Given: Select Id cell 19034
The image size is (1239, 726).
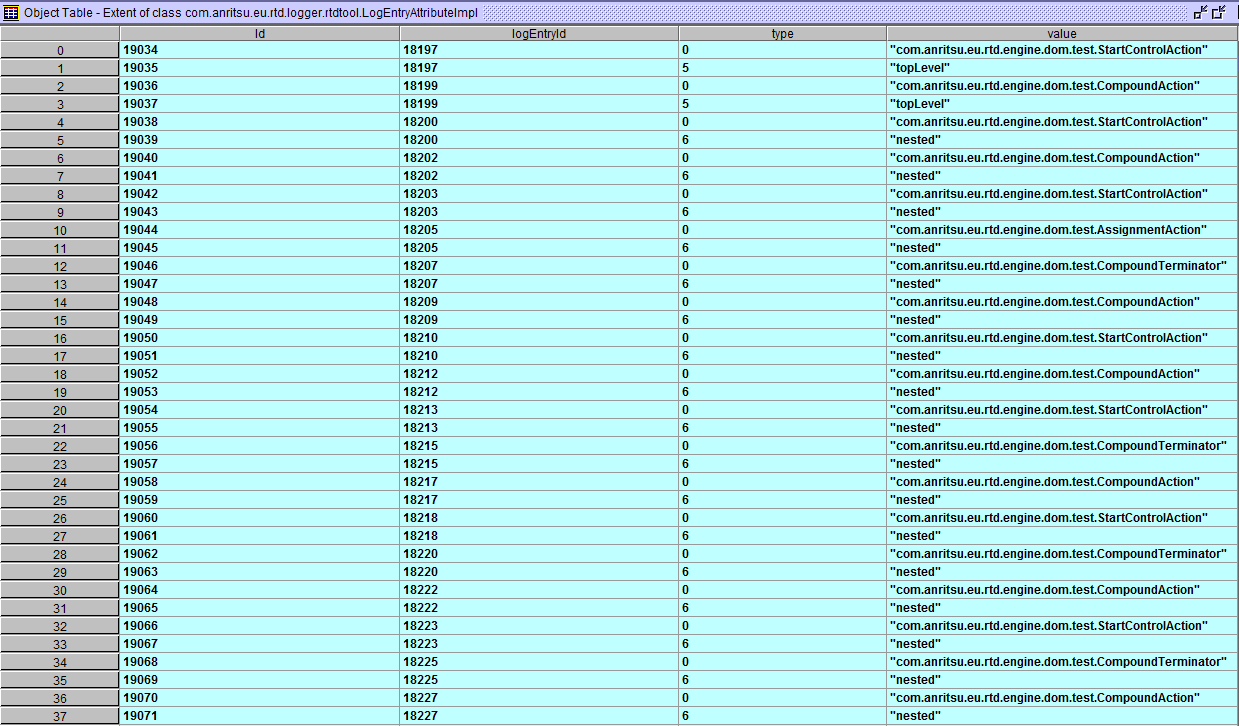Looking at the screenshot, I should 260,50.
